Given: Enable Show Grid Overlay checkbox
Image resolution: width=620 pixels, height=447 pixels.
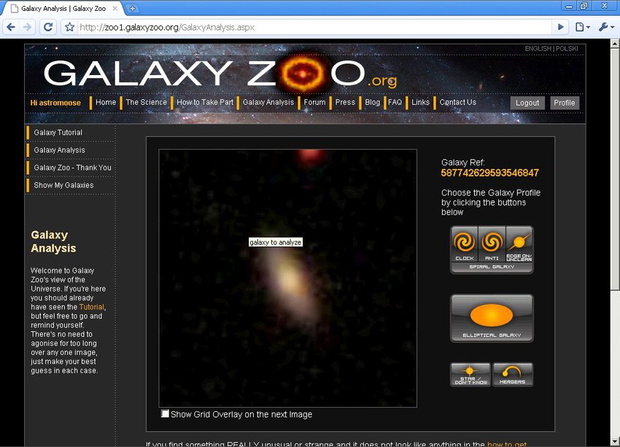Looking at the screenshot, I should [165, 414].
